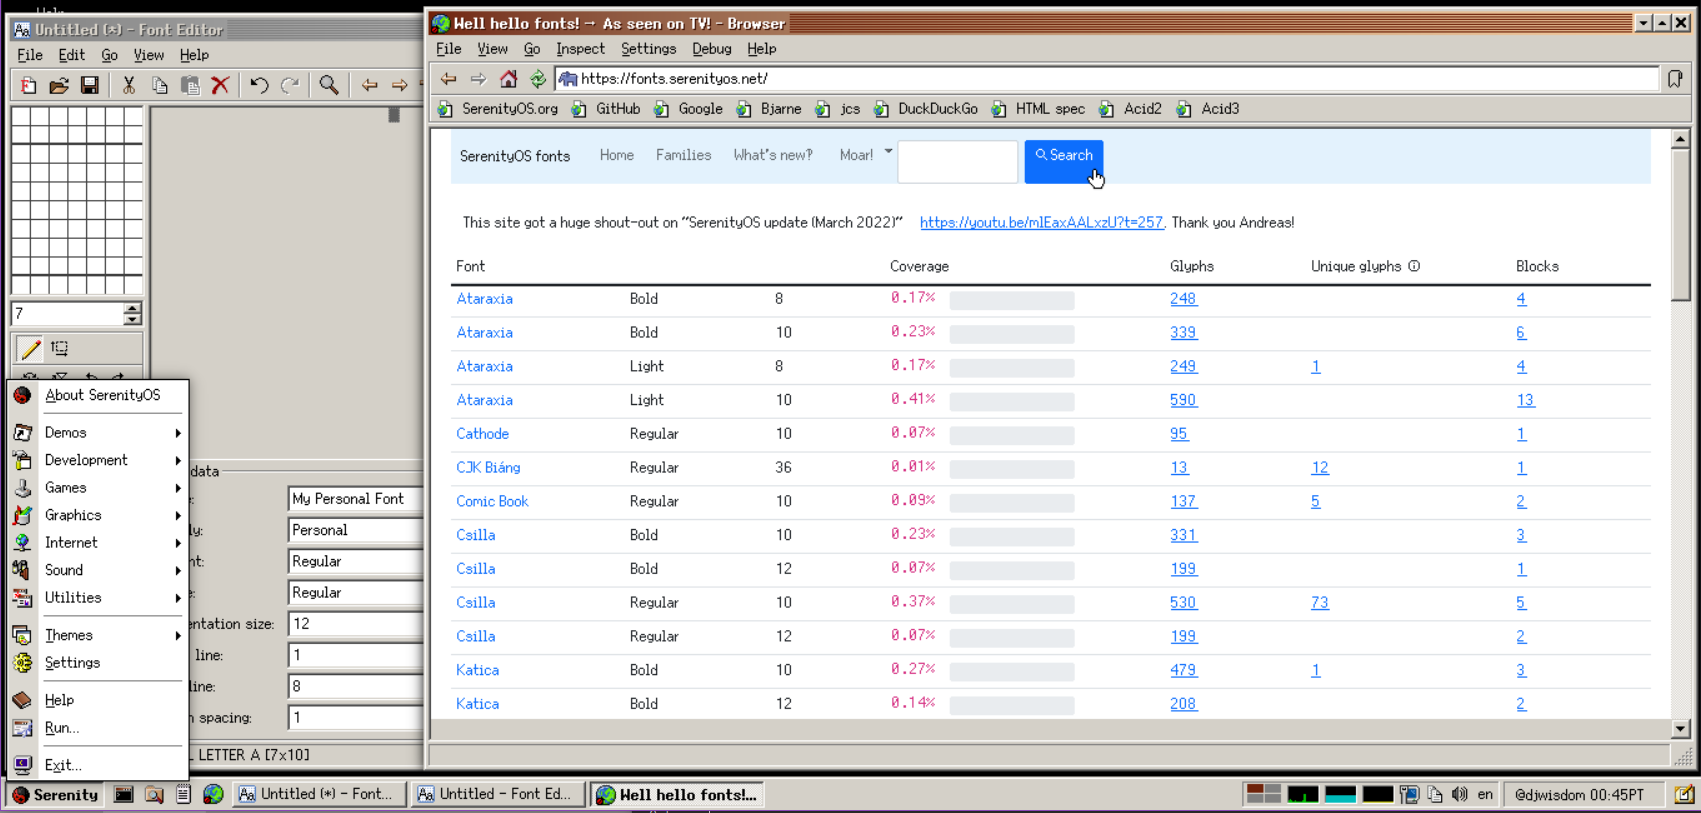This screenshot has width=1701, height=813.
Task: Open Font Editor Go menu
Action: click(x=109, y=55)
